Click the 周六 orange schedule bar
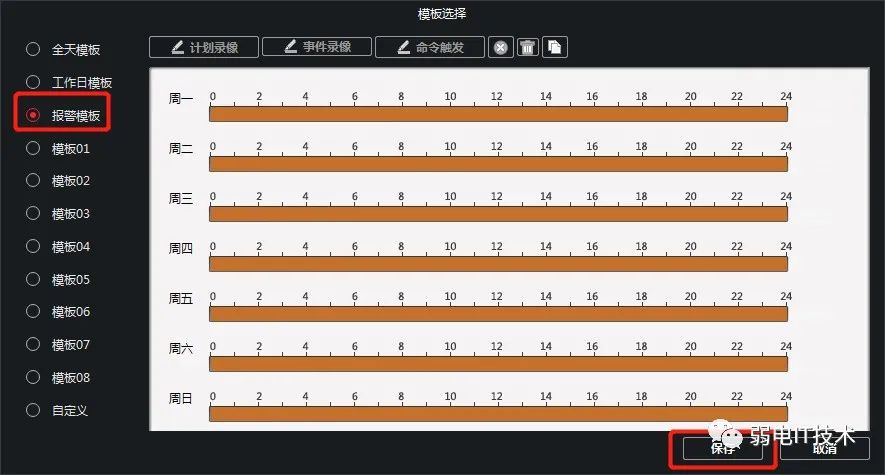Screen dimensions: 885x475 (x=498, y=364)
